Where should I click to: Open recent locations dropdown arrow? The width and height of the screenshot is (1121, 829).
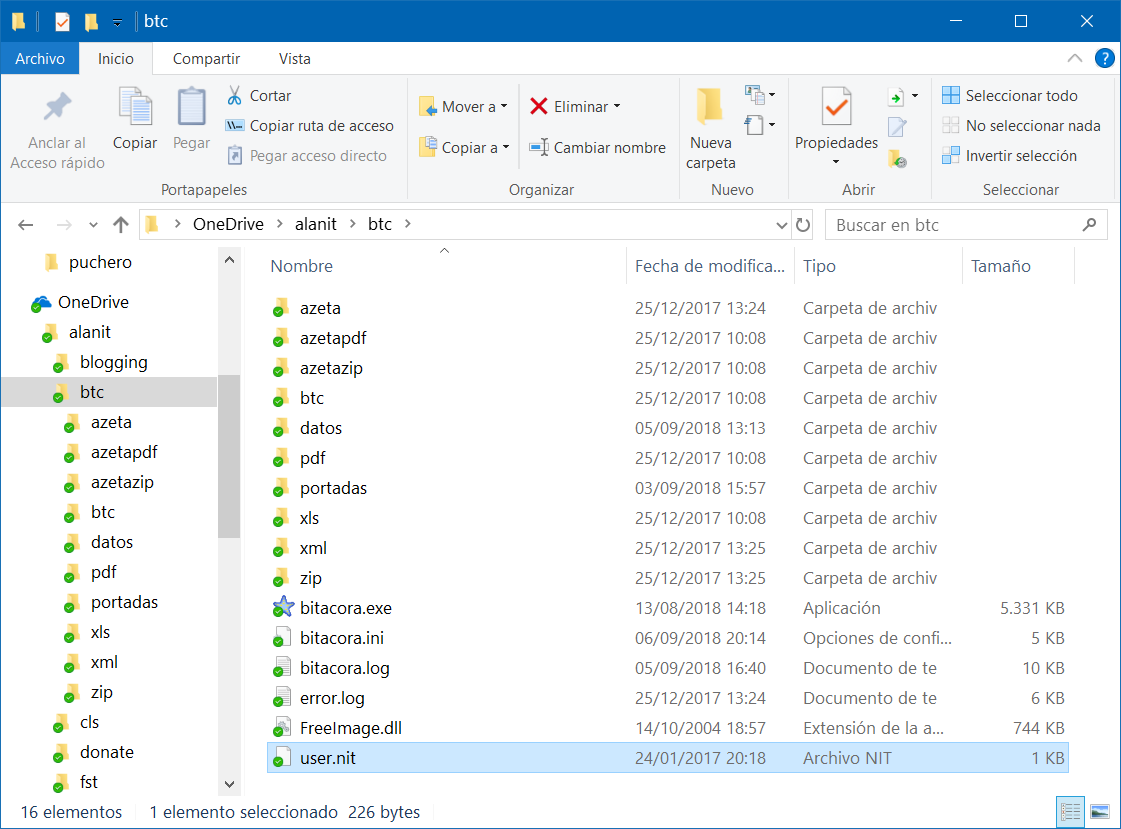[93, 225]
